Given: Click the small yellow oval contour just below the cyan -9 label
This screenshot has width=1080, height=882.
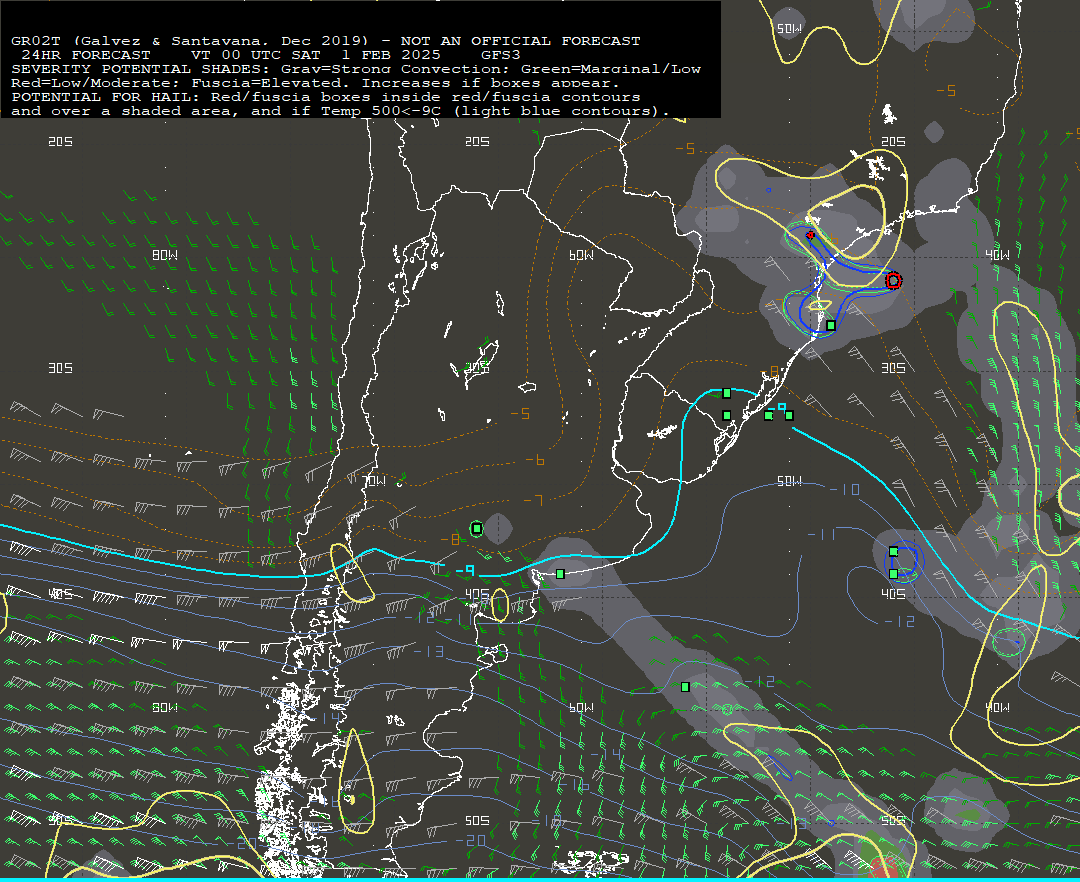Looking at the screenshot, I should 499,605.
